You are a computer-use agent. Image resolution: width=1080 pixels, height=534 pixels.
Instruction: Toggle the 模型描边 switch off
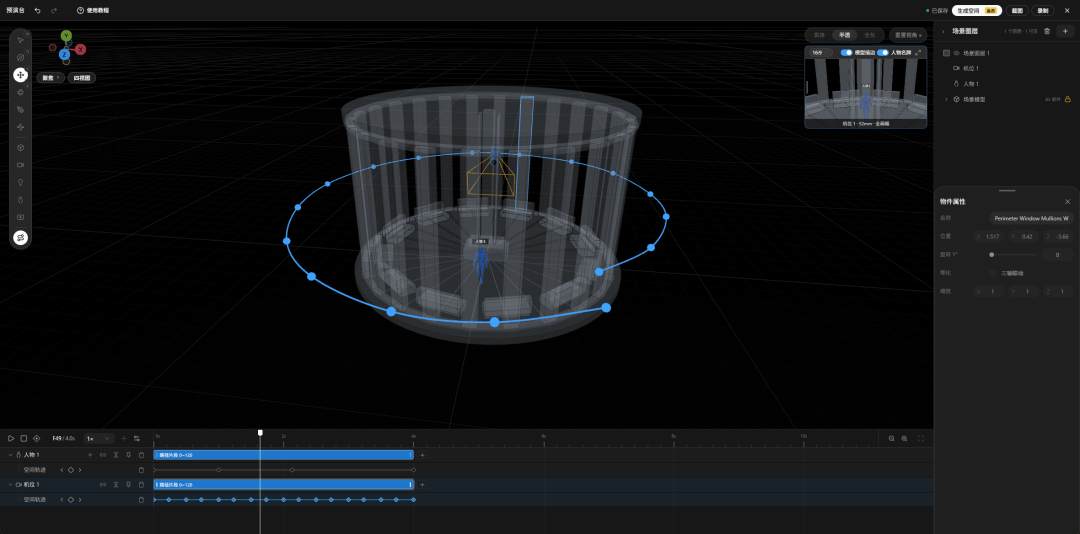pyautogui.click(x=847, y=52)
